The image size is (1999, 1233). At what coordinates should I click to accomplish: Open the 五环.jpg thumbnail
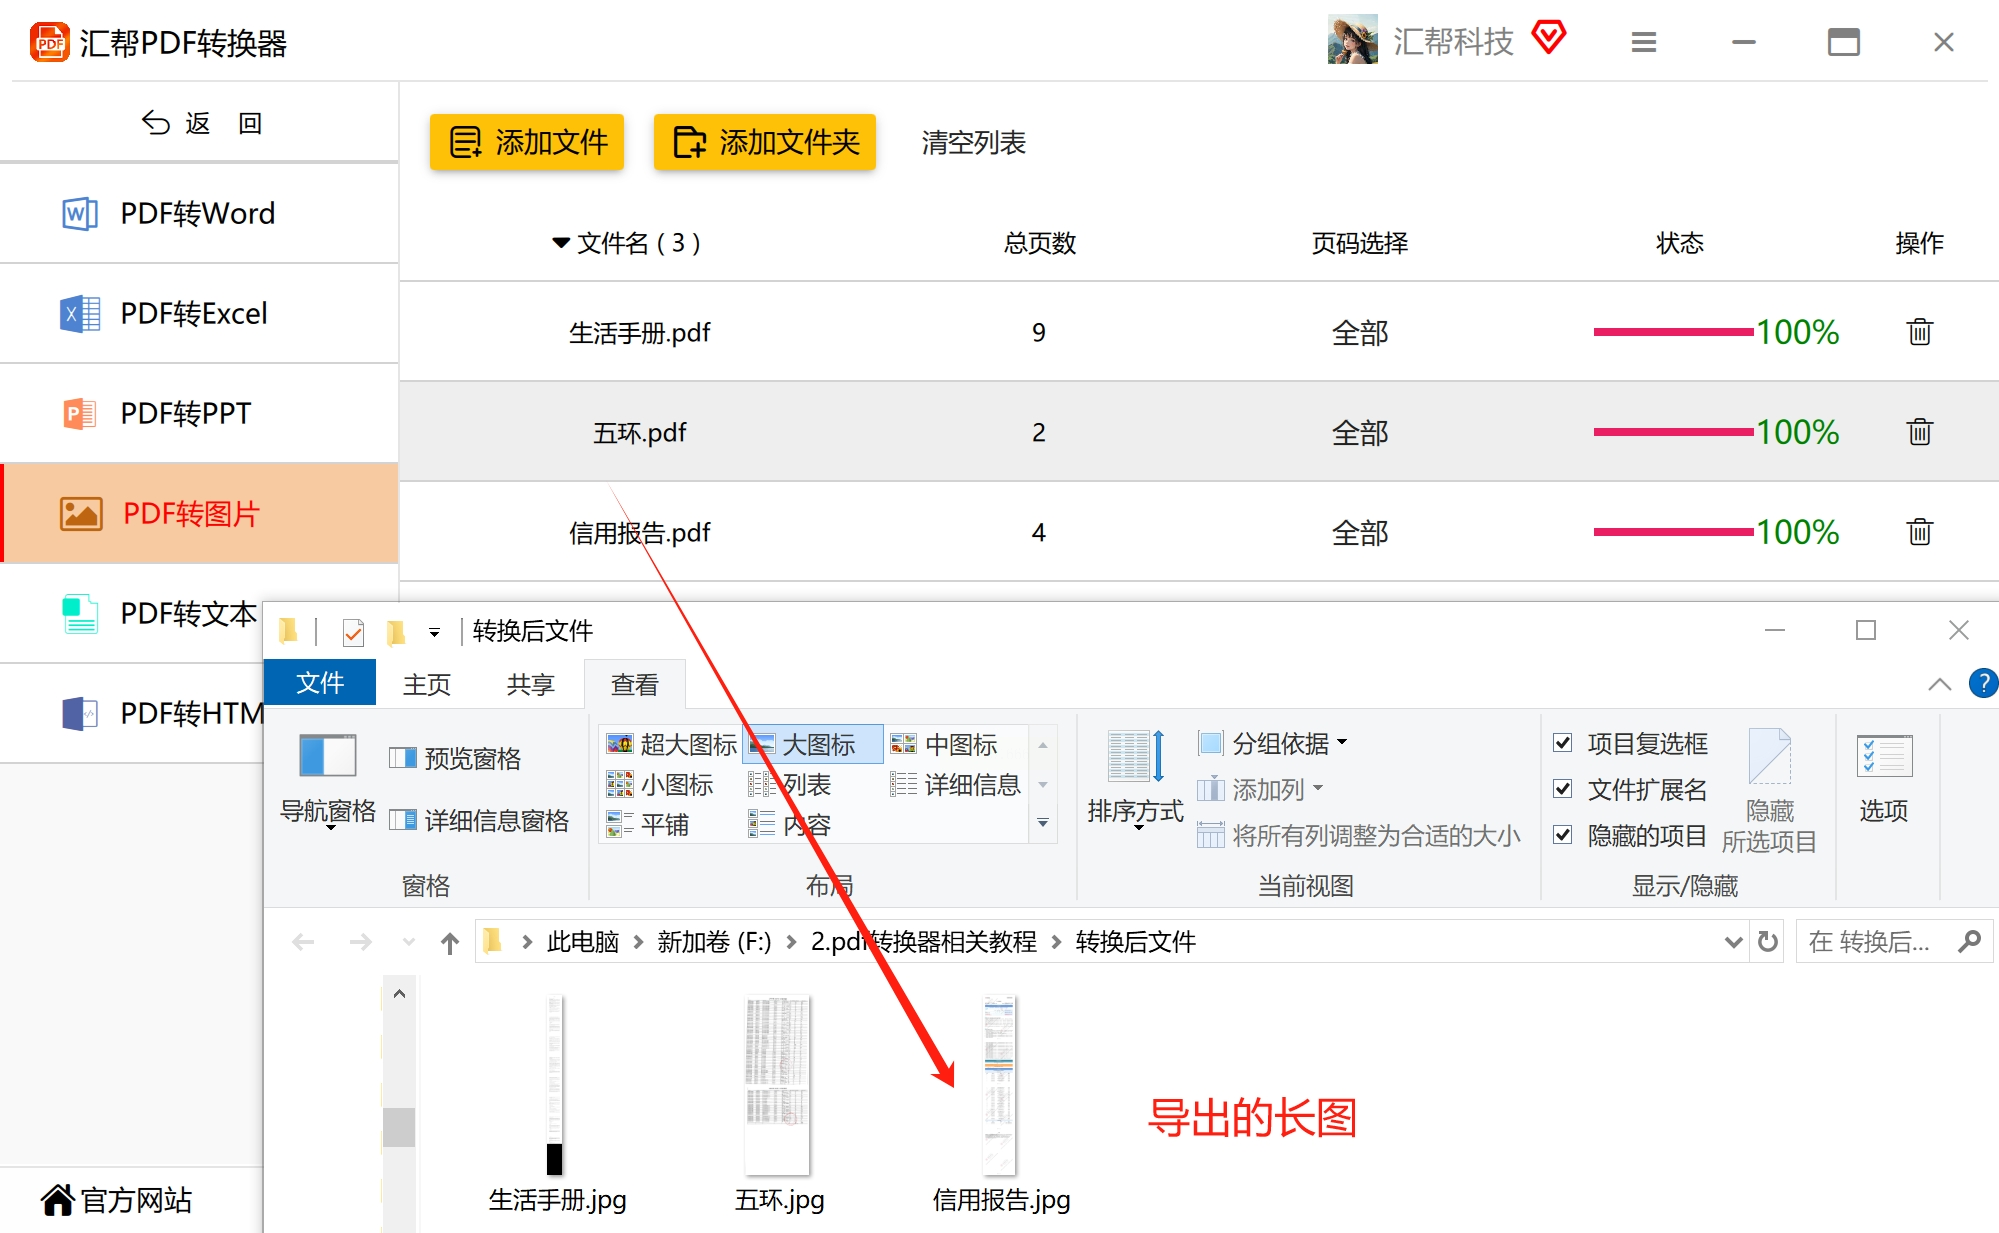[778, 1085]
